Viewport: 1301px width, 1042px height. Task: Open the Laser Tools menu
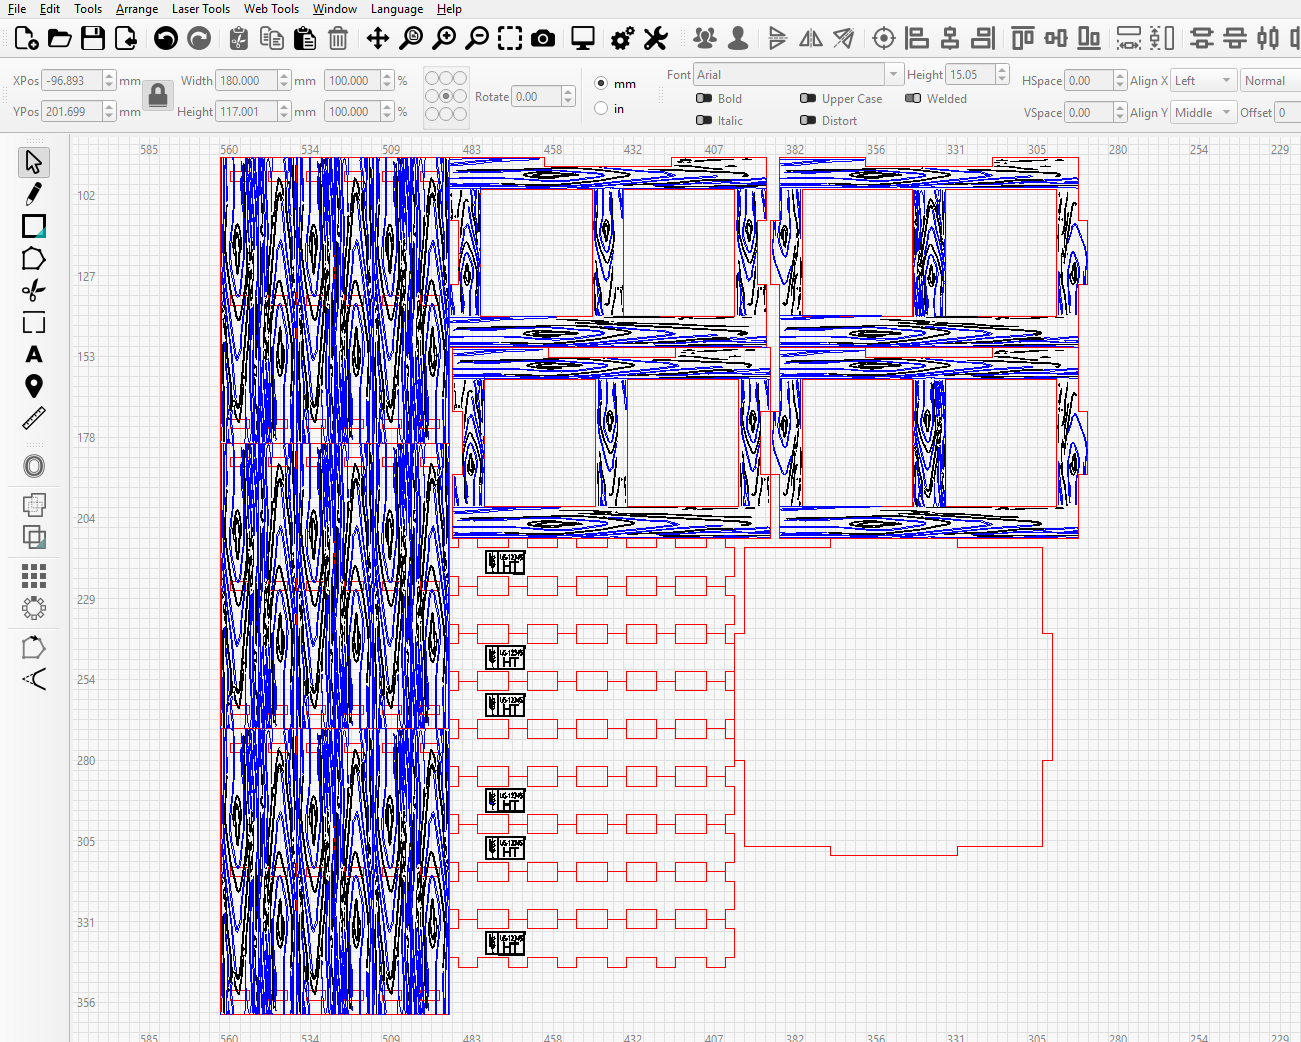(x=201, y=9)
